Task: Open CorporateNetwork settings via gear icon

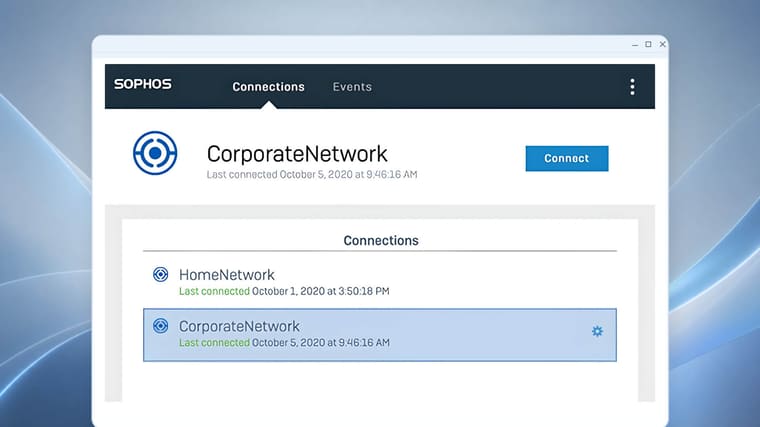Action: pos(597,331)
